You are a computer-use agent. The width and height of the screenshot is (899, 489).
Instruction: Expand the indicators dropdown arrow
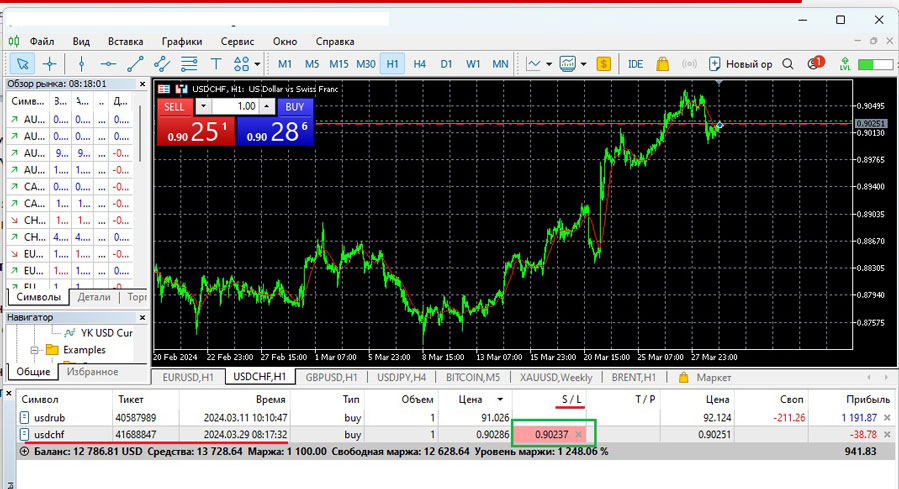[584, 64]
